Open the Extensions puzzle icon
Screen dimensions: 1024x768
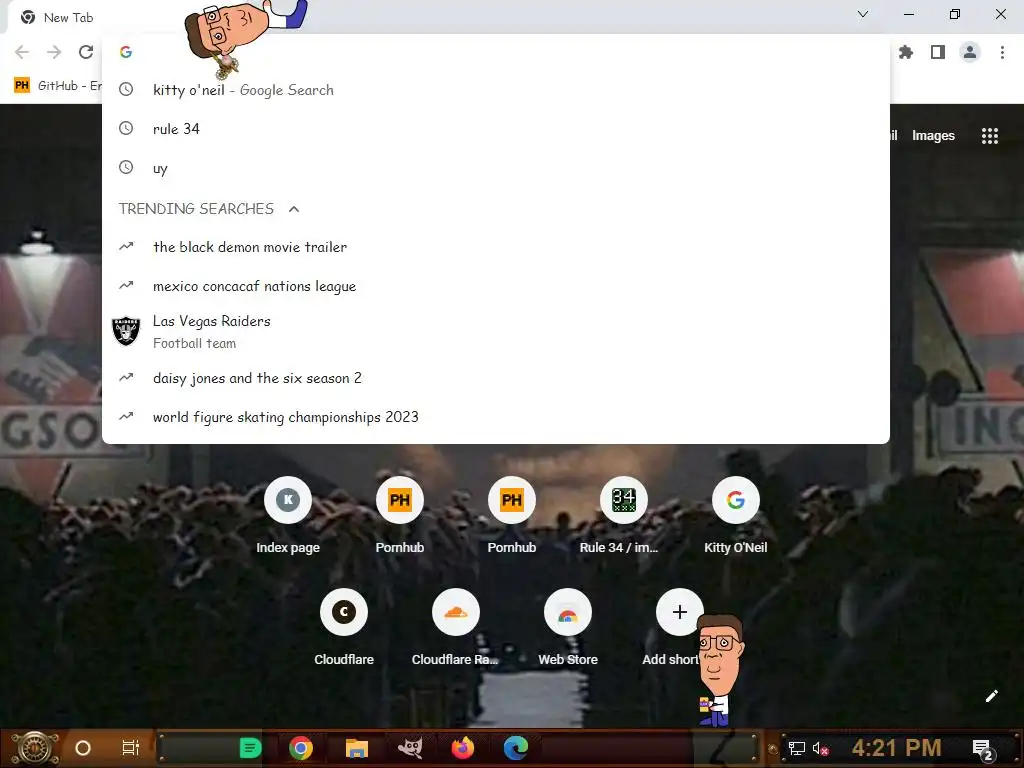(906, 52)
